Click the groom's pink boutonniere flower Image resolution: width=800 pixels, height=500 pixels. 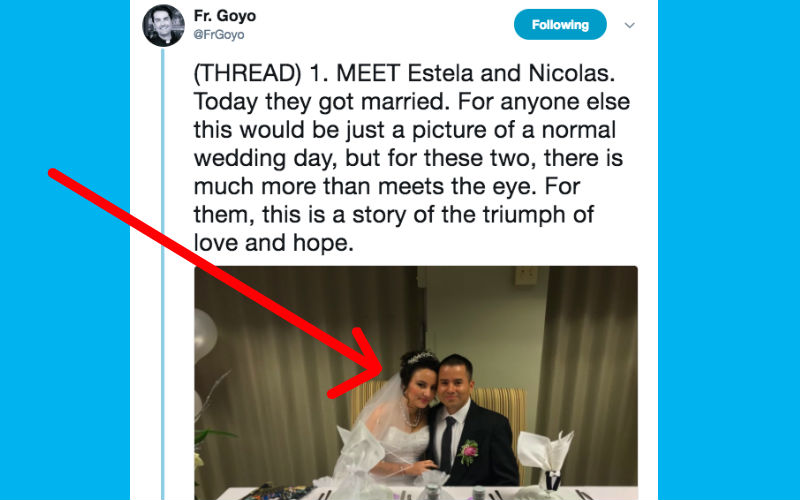coord(468,451)
